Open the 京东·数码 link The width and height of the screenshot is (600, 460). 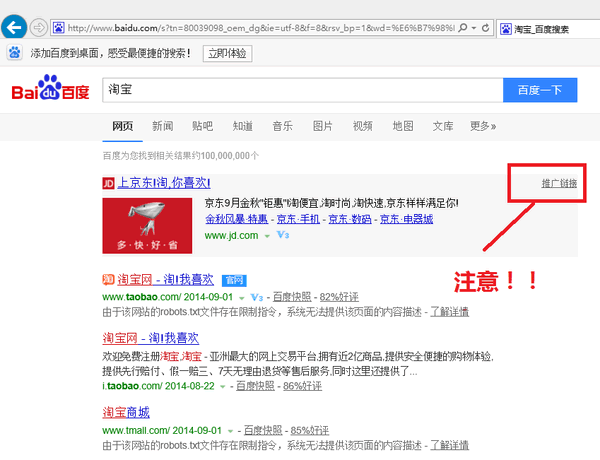click(x=350, y=219)
